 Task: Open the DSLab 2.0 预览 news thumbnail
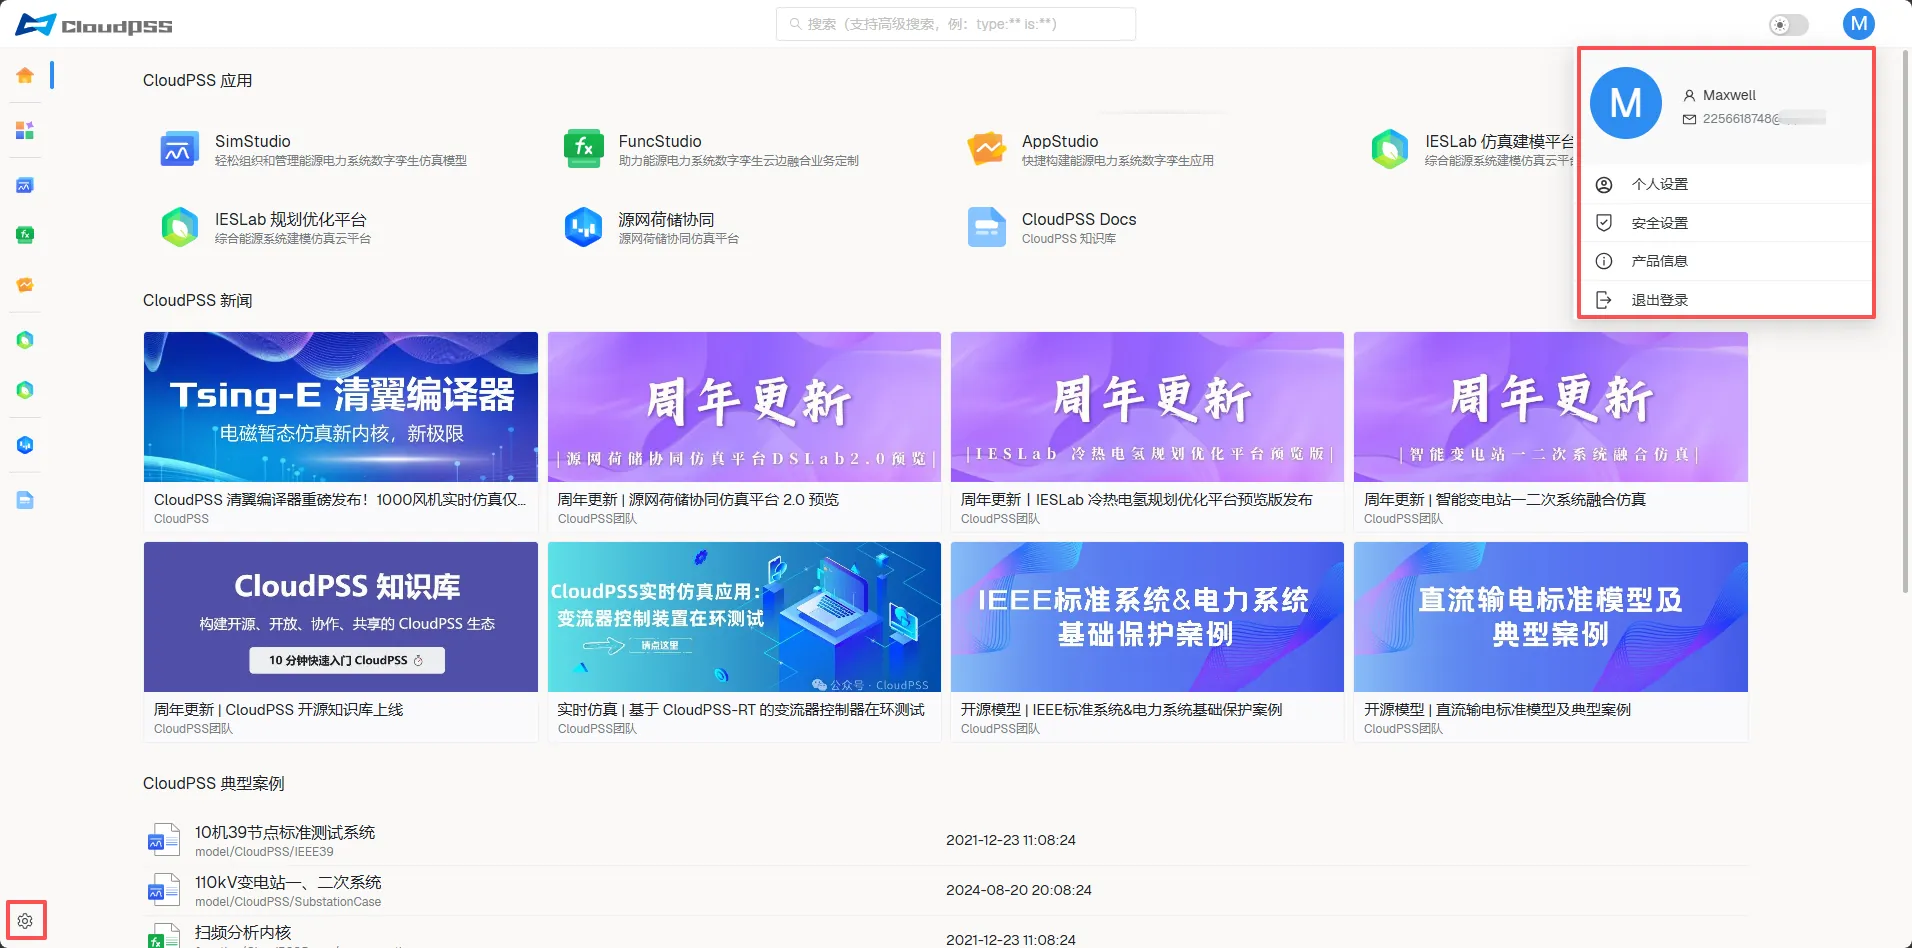pyautogui.click(x=744, y=407)
